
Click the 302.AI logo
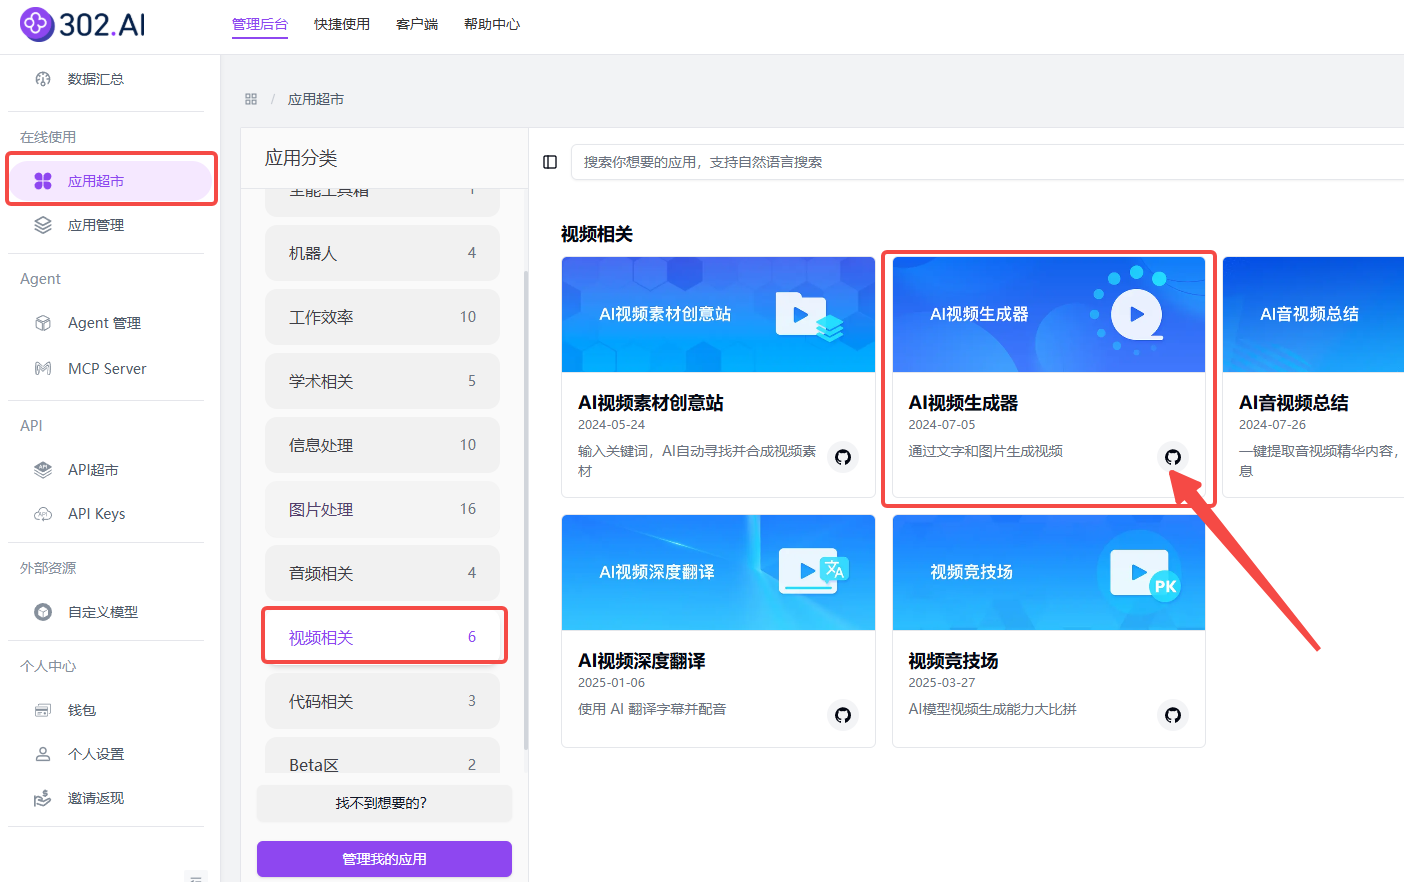coord(83,24)
